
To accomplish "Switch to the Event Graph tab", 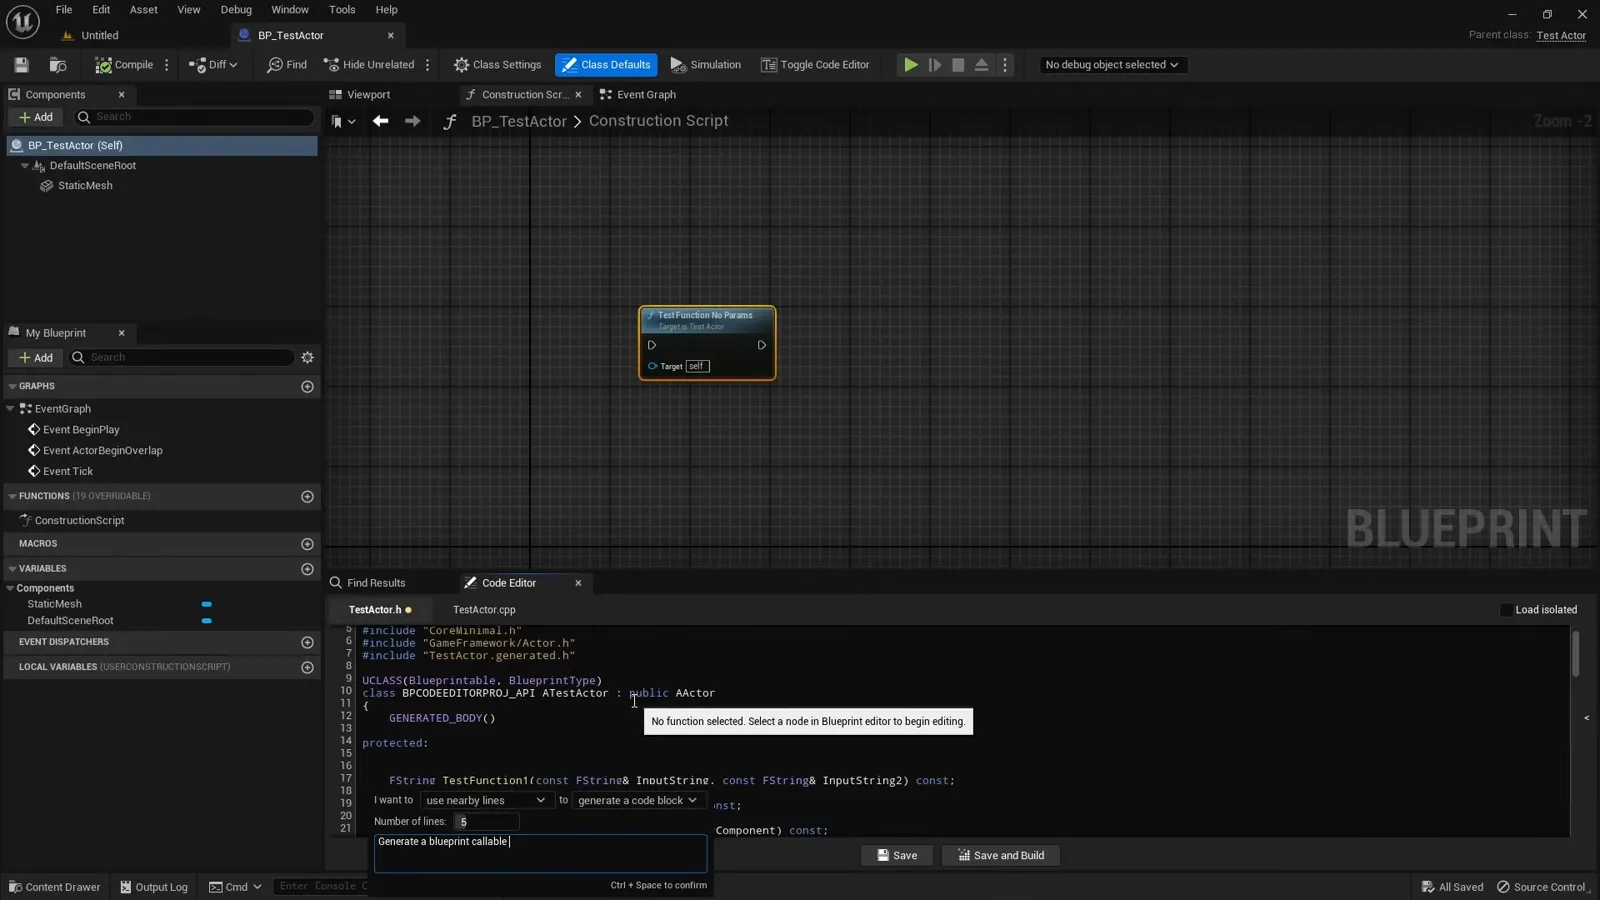I will tap(646, 95).
